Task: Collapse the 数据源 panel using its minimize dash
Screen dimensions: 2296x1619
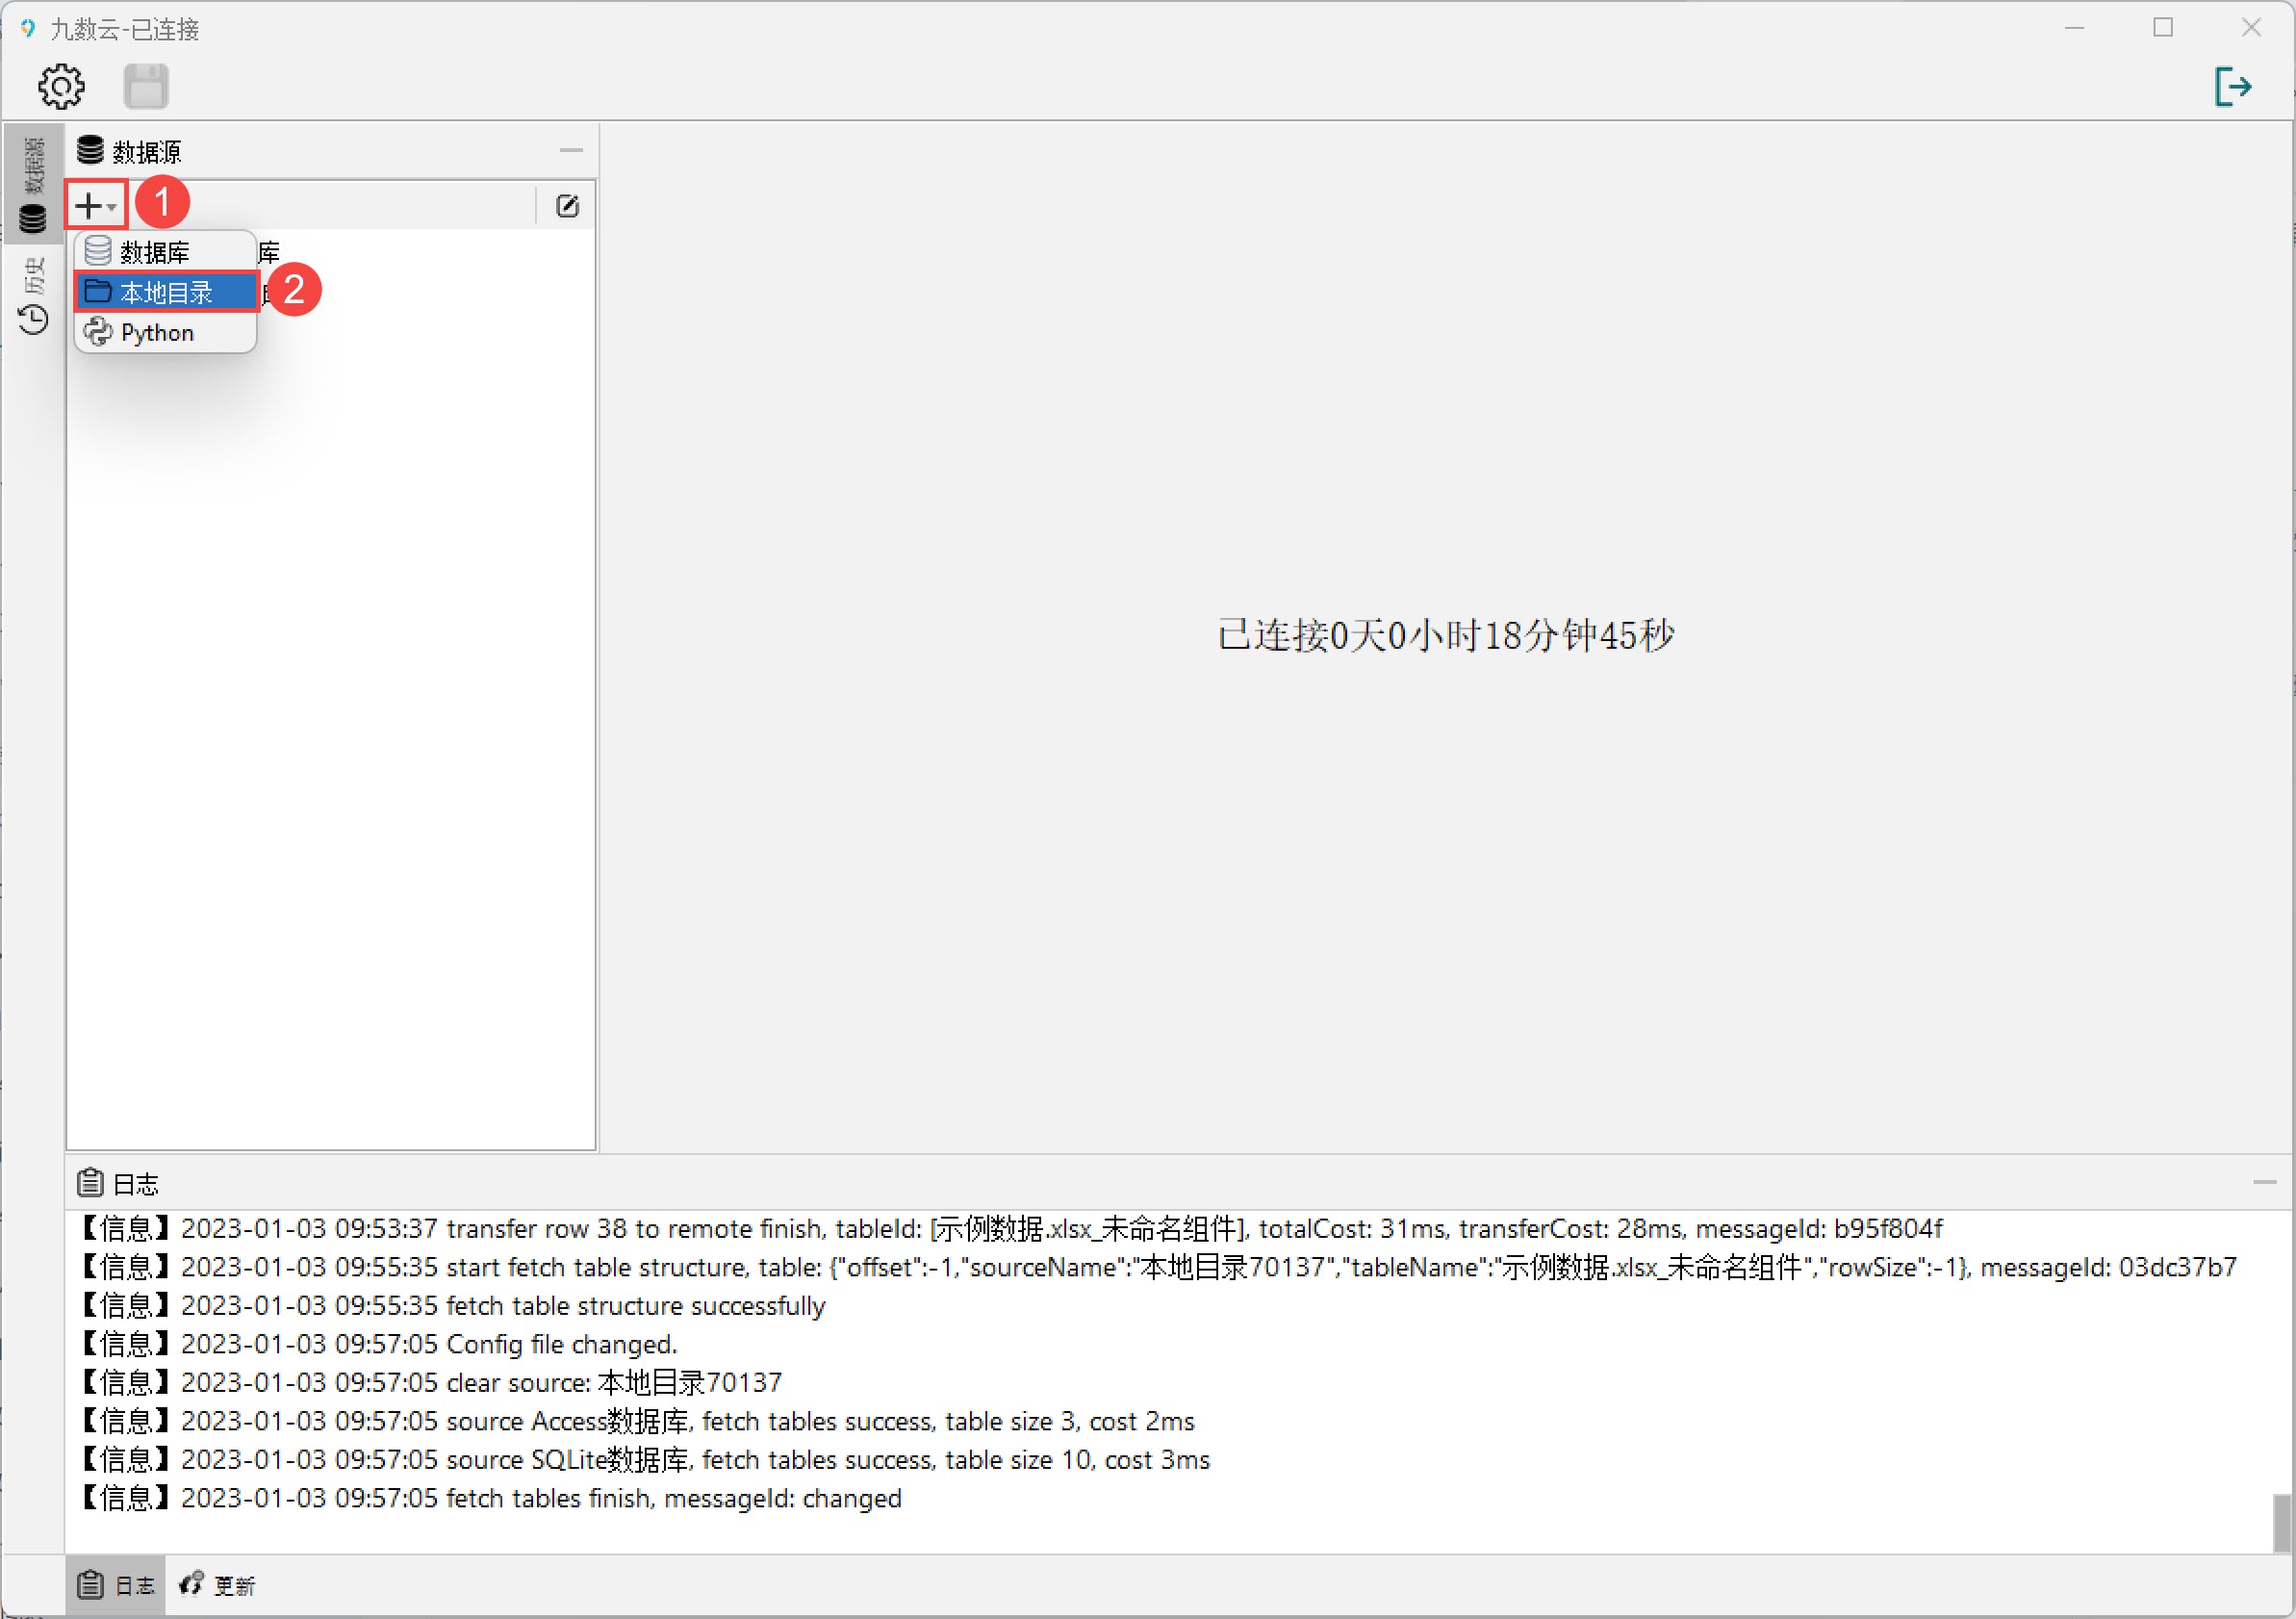Action: pos(571,151)
